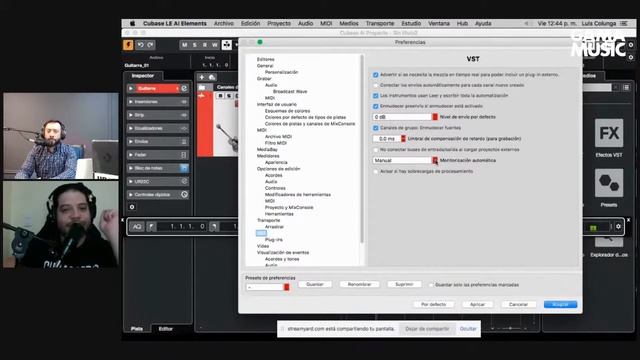Click the AQ button in transport bar
The image size is (640, 360).
point(137,227)
